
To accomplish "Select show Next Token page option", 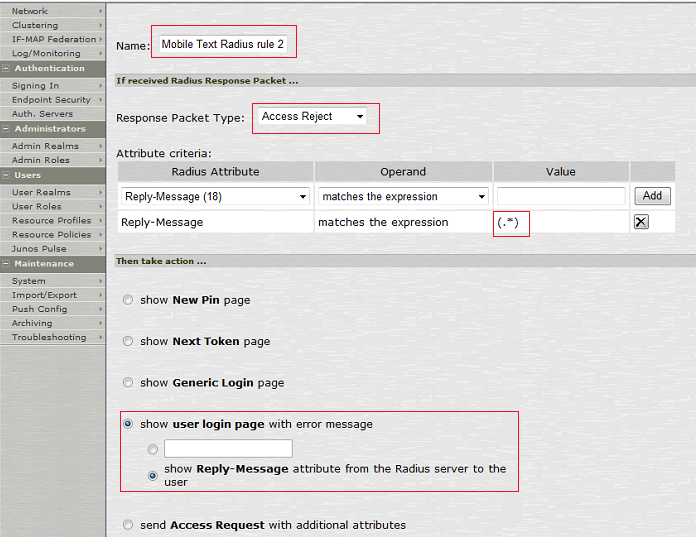I will coord(127,341).
